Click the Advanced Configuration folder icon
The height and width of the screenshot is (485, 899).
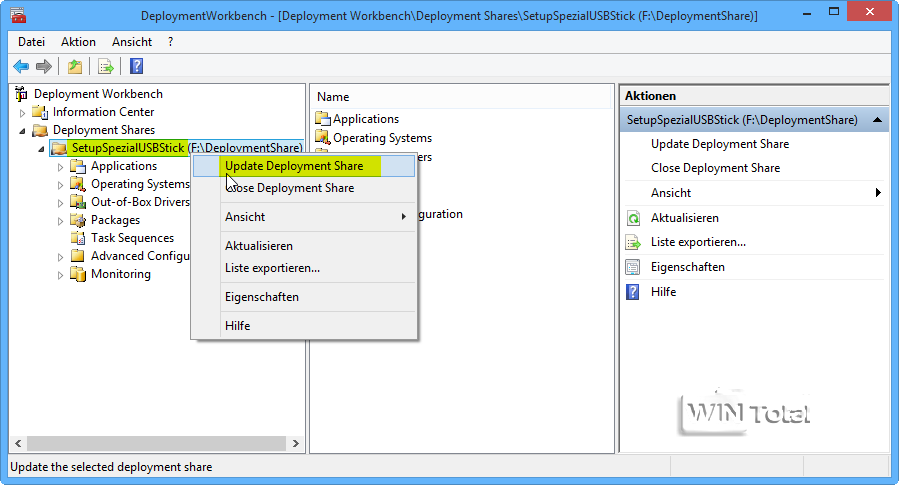click(x=78, y=256)
